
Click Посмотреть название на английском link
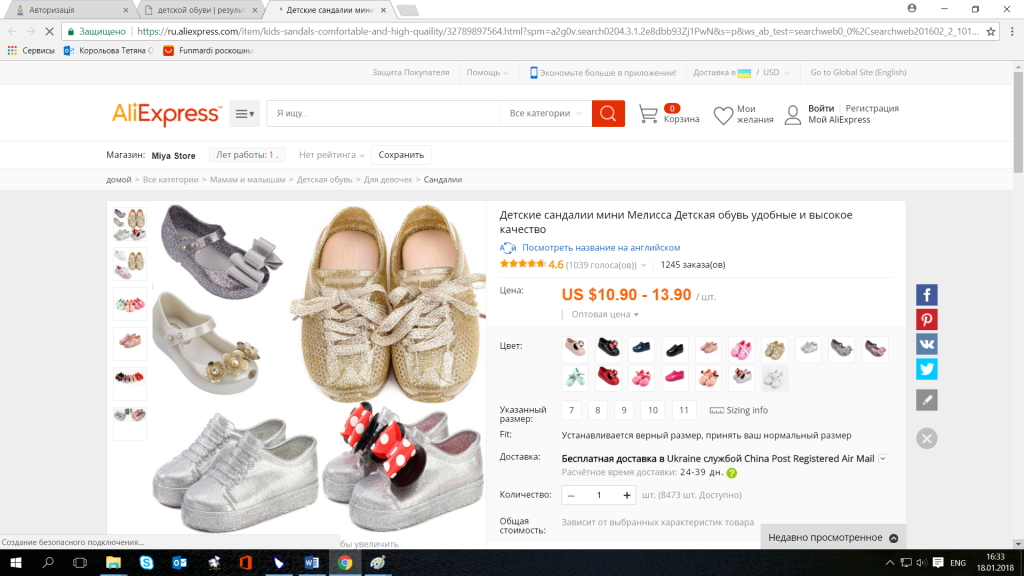pyautogui.click(x=601, y=248)
